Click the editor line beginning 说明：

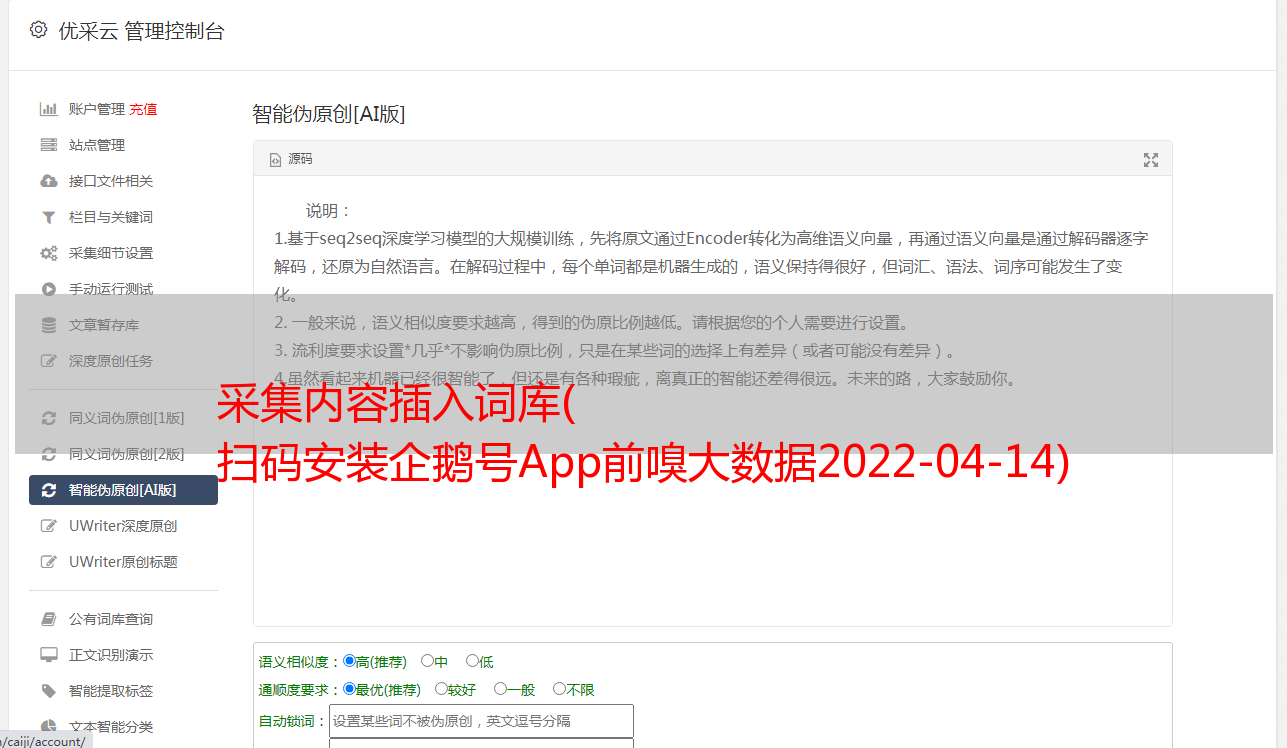point(329,211)
